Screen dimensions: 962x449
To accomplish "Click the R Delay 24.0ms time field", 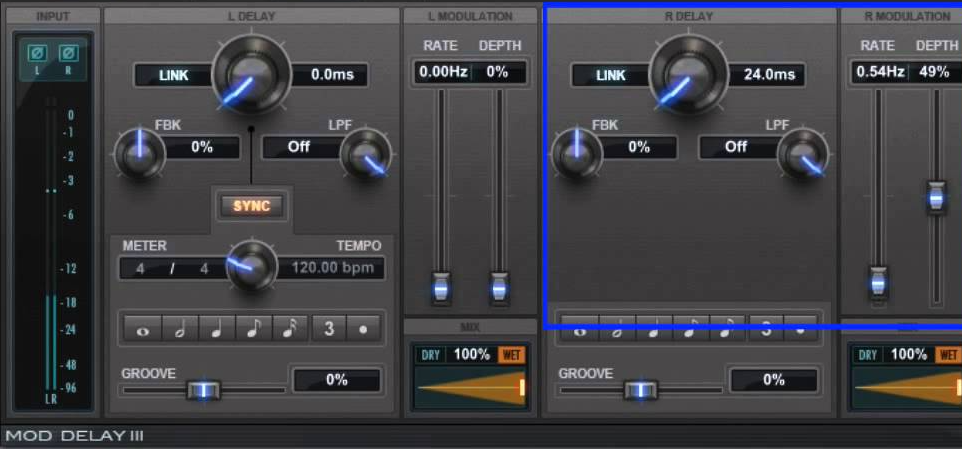I will point(768,75).
